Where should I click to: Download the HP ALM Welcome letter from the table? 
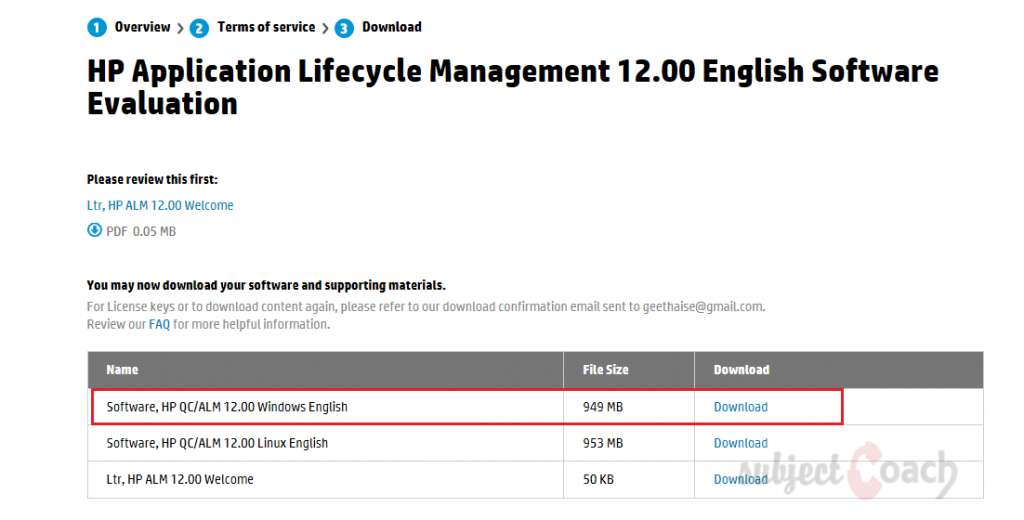[740, 479]
